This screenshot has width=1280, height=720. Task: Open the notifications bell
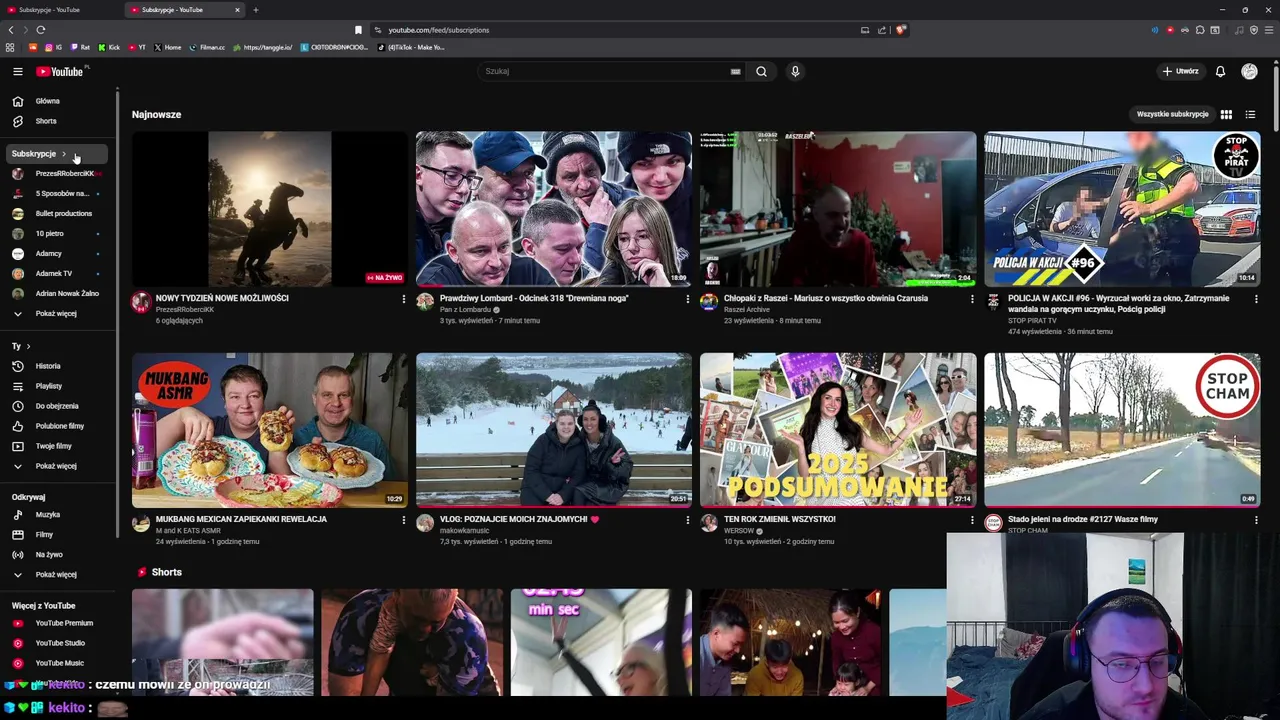(x=1220, y=71)
